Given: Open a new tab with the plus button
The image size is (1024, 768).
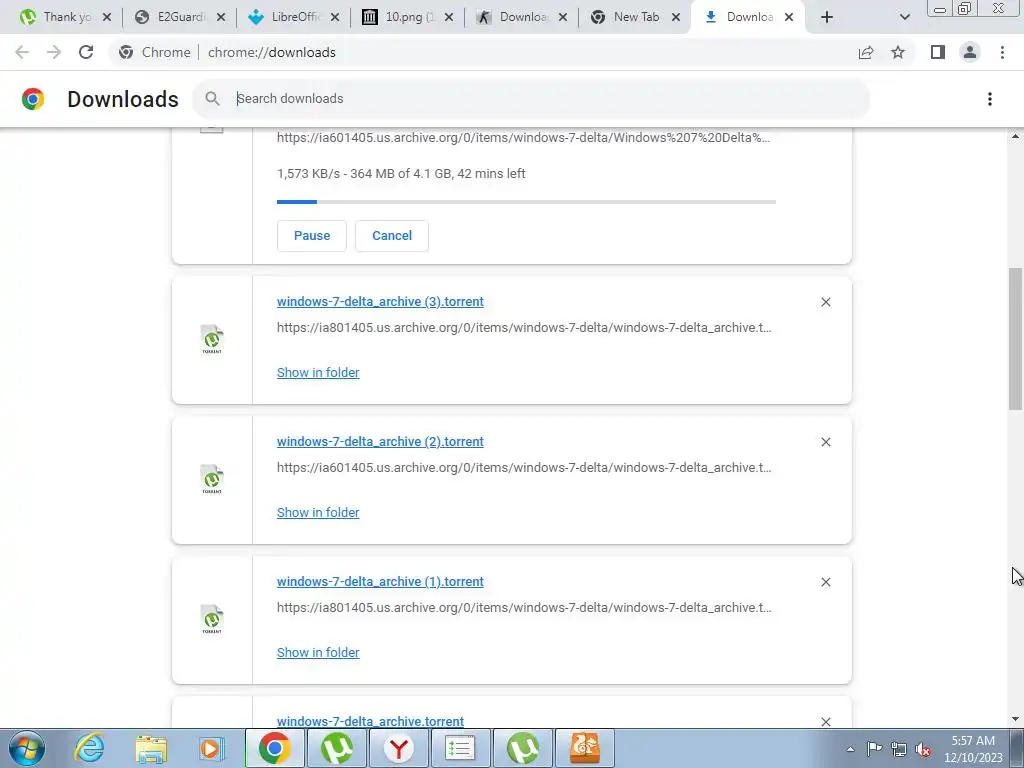Looking at the screenshot, I should 827,17.
